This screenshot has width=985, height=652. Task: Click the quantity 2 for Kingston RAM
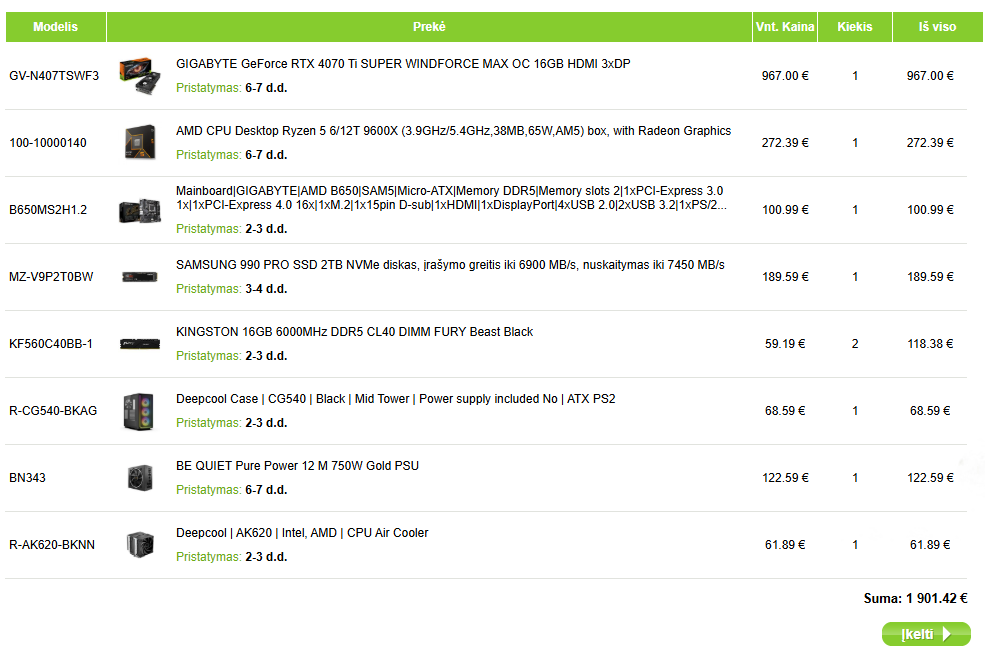855,344
